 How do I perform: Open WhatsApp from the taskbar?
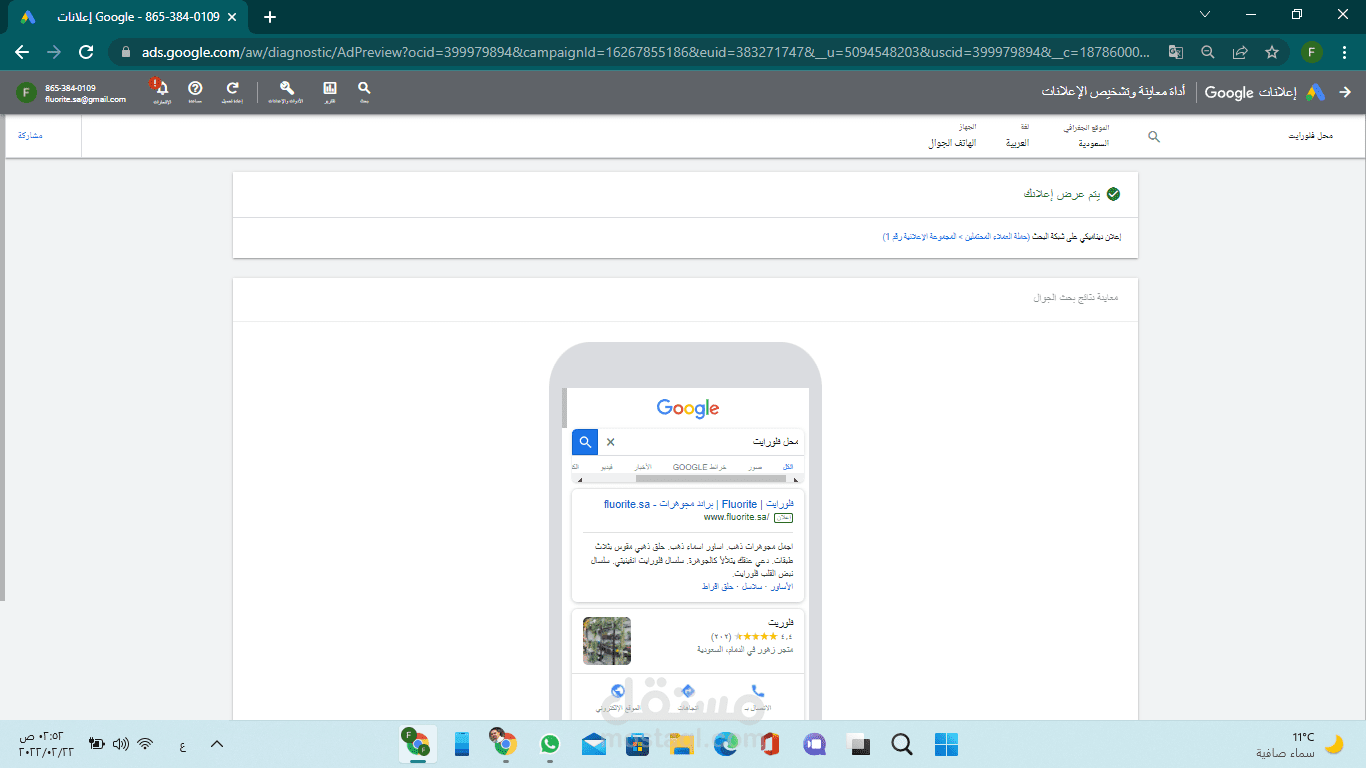point(549,744)
